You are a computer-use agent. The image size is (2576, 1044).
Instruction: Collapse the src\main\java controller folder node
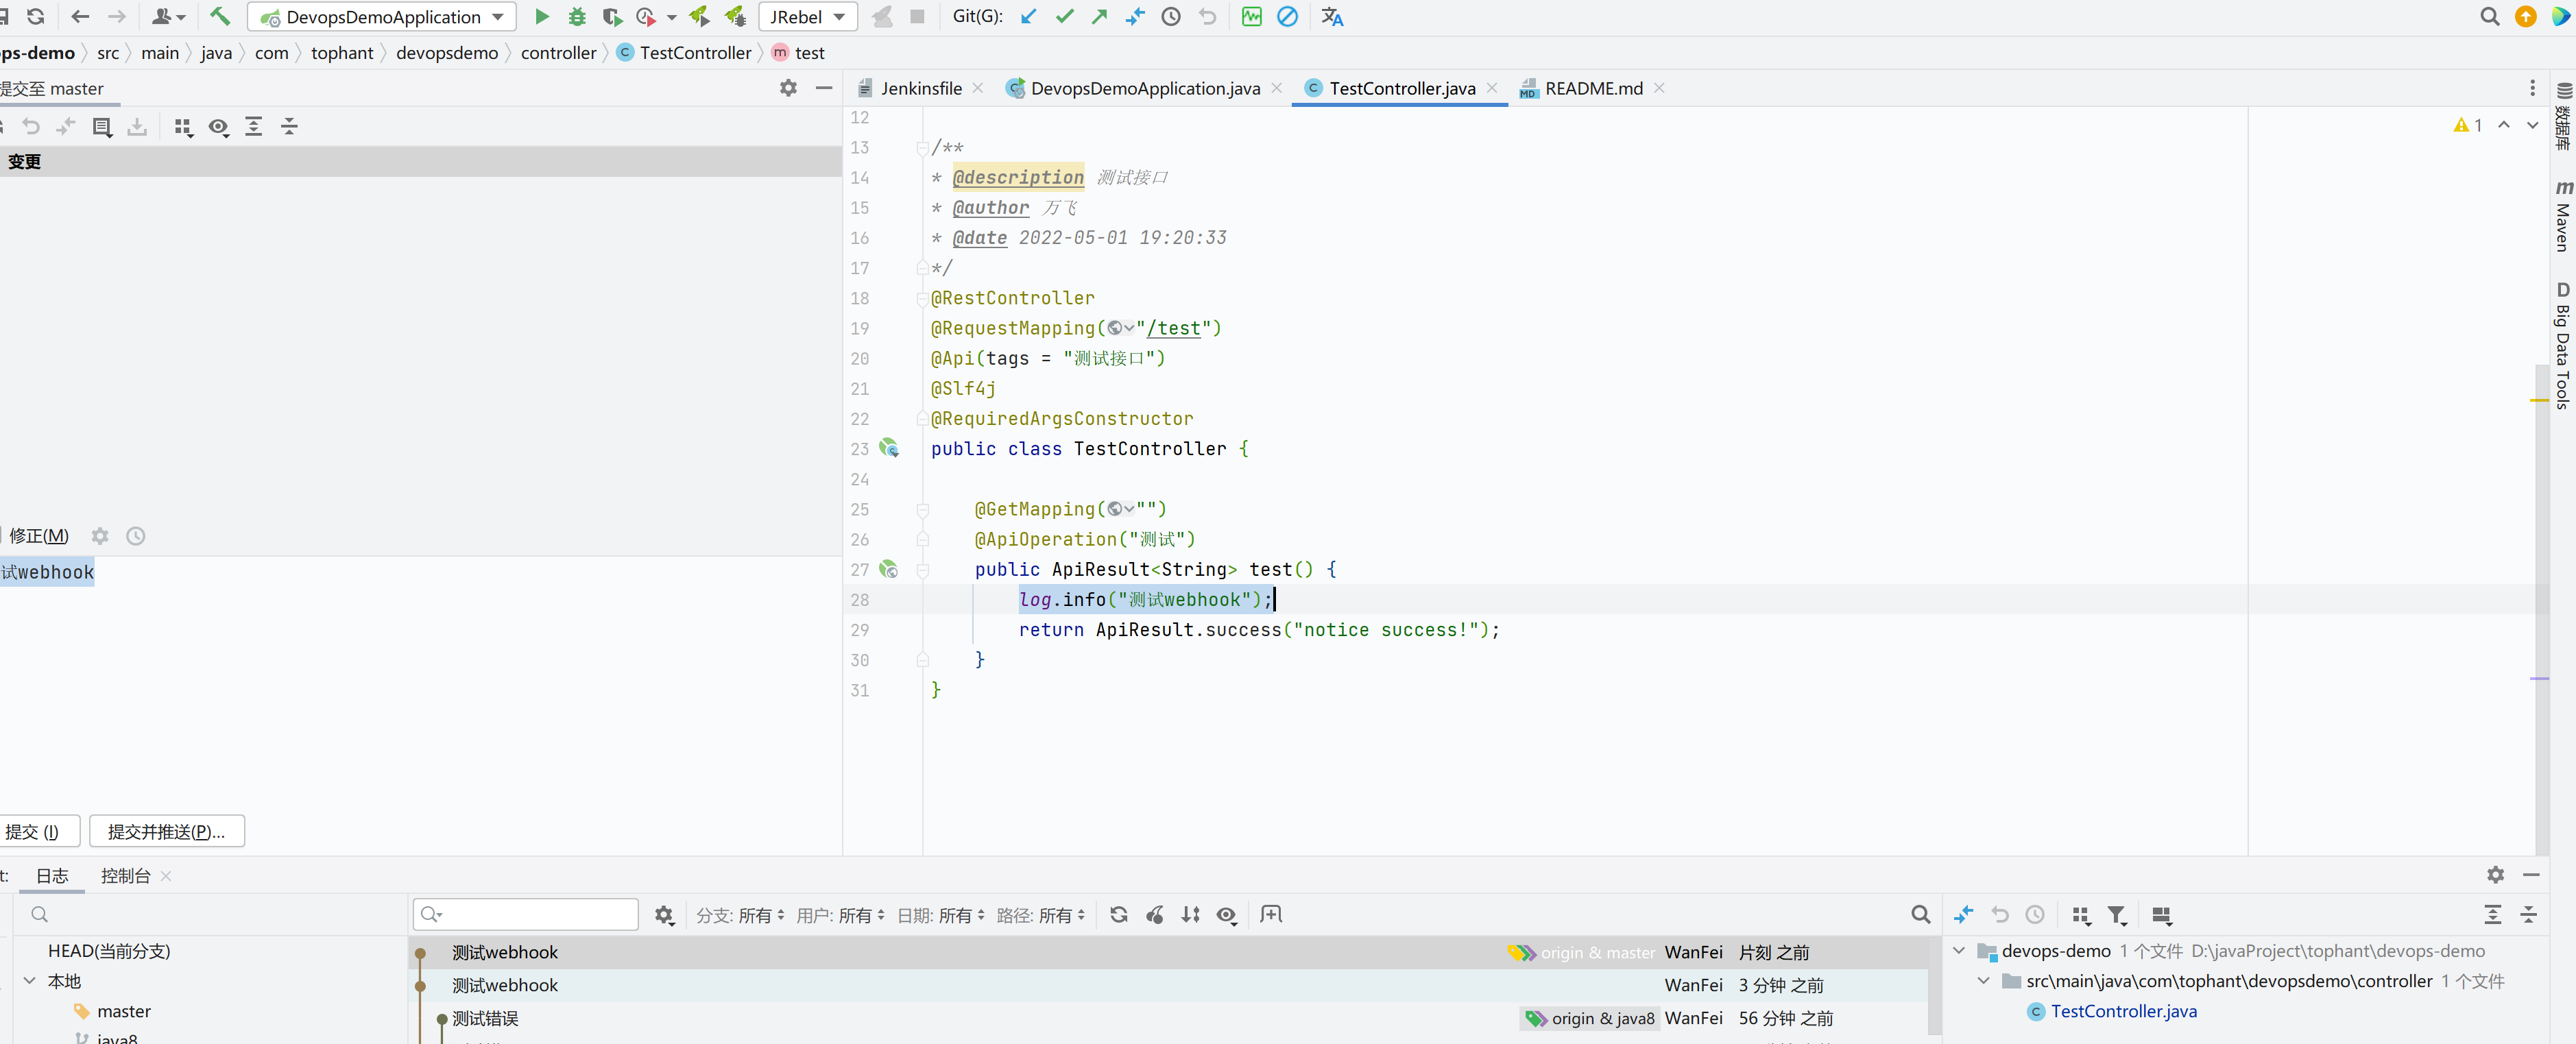click(1984, 981)
